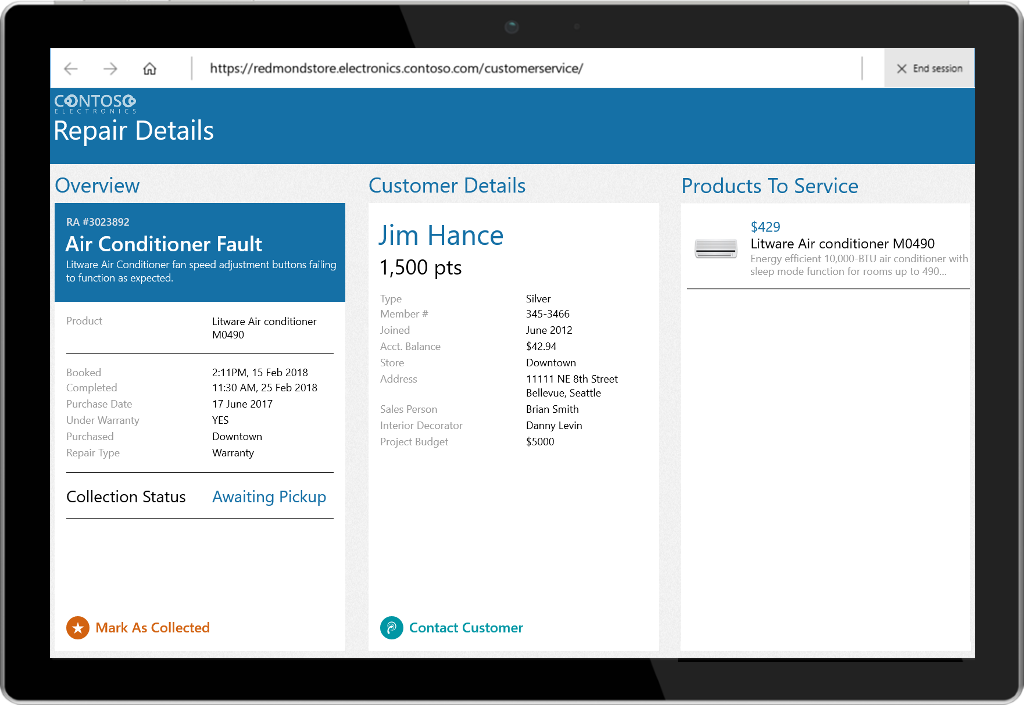Open the Air Conditioner Fault summary card
This screenshot has height=705, width=1024.
(x=199, y=252)
